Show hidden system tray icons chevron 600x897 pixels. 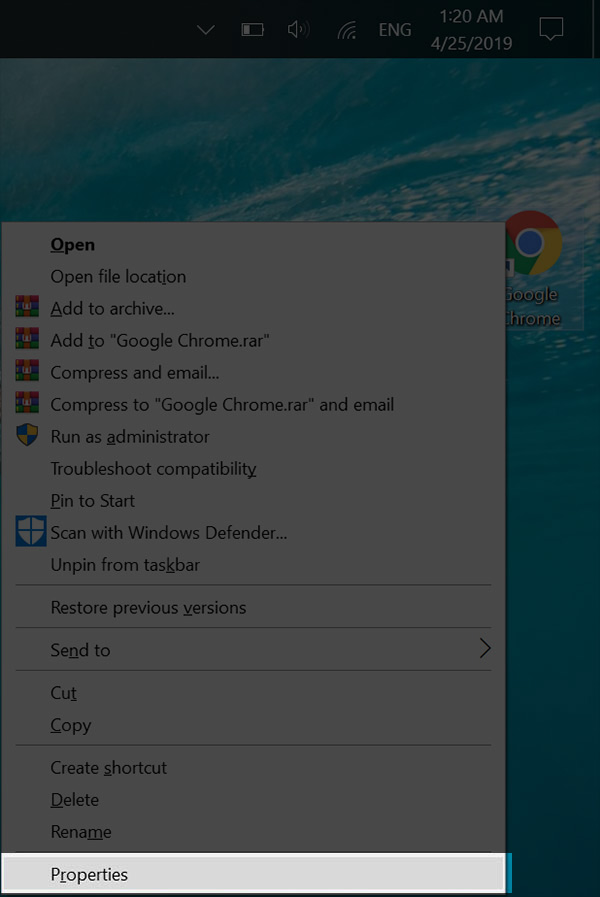coord(205,29)
